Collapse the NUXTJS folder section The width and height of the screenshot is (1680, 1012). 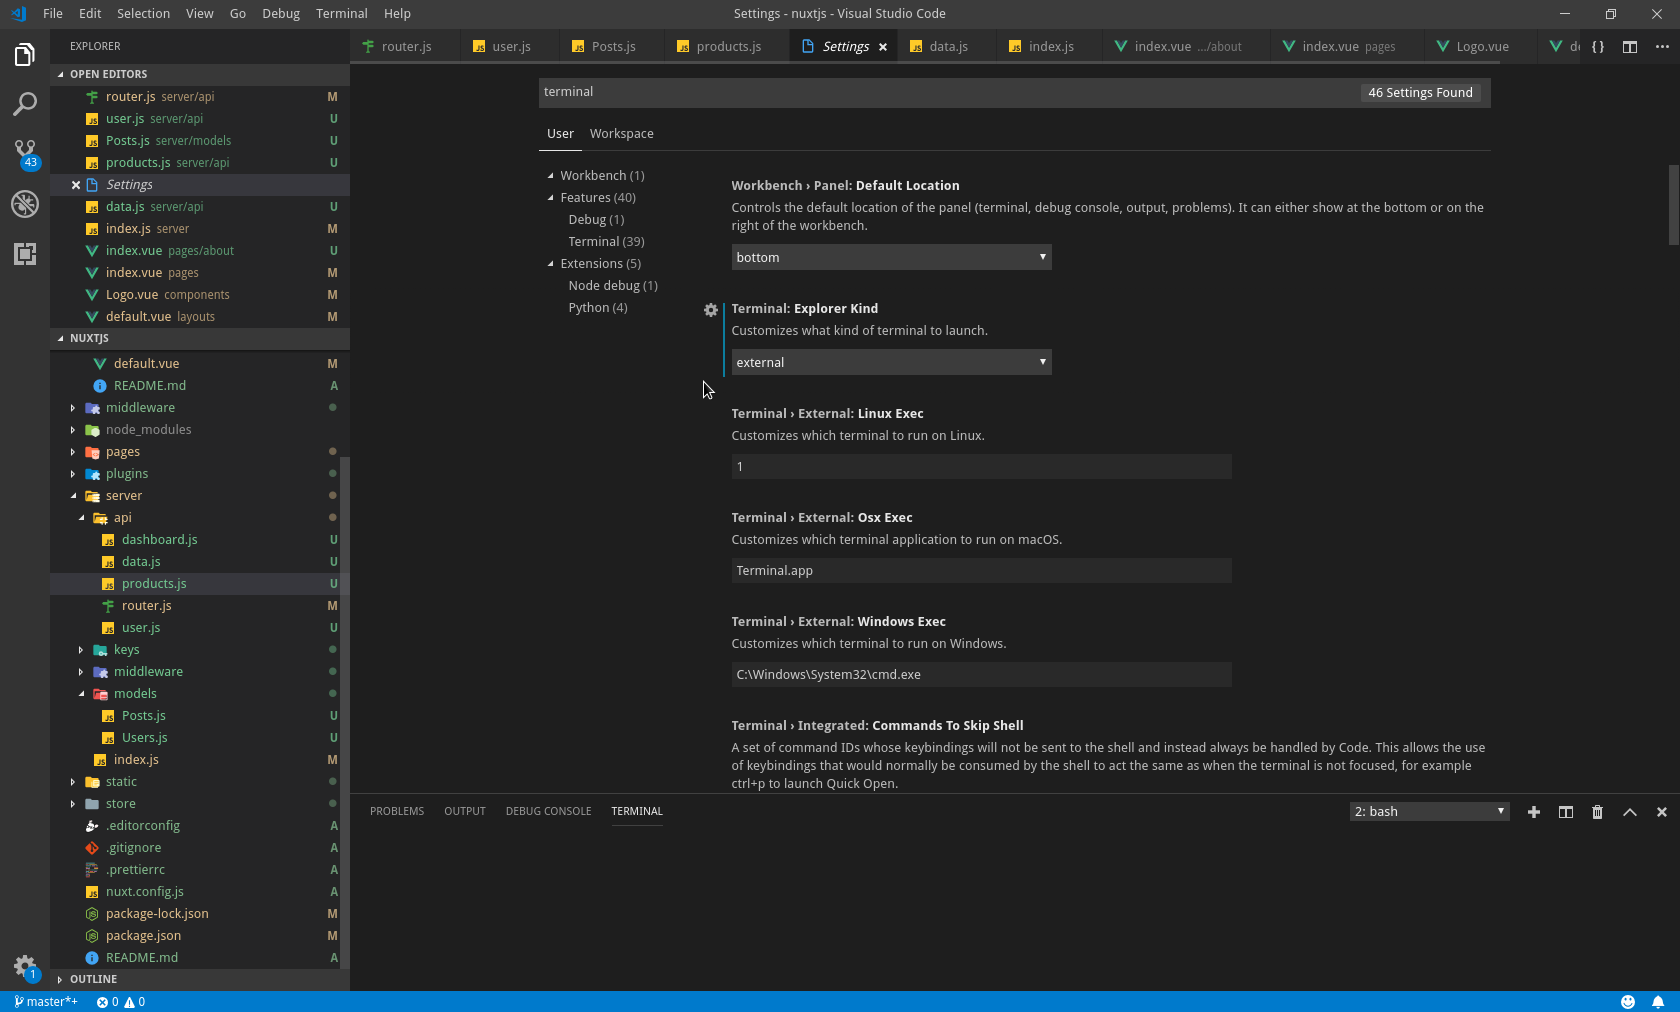click(x=200, y=338)
